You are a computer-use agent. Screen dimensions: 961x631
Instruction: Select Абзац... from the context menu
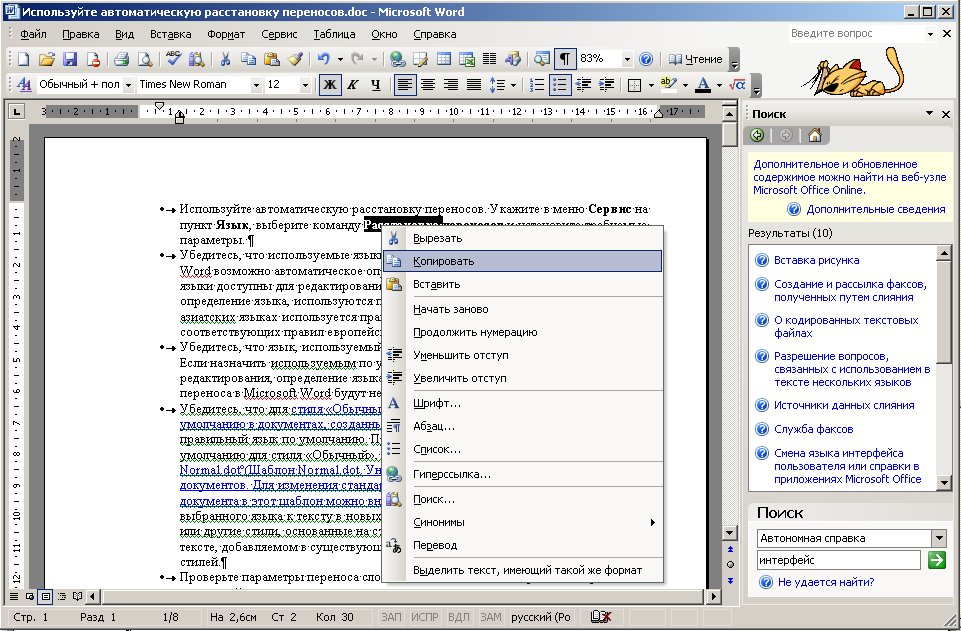coord(522,426)
